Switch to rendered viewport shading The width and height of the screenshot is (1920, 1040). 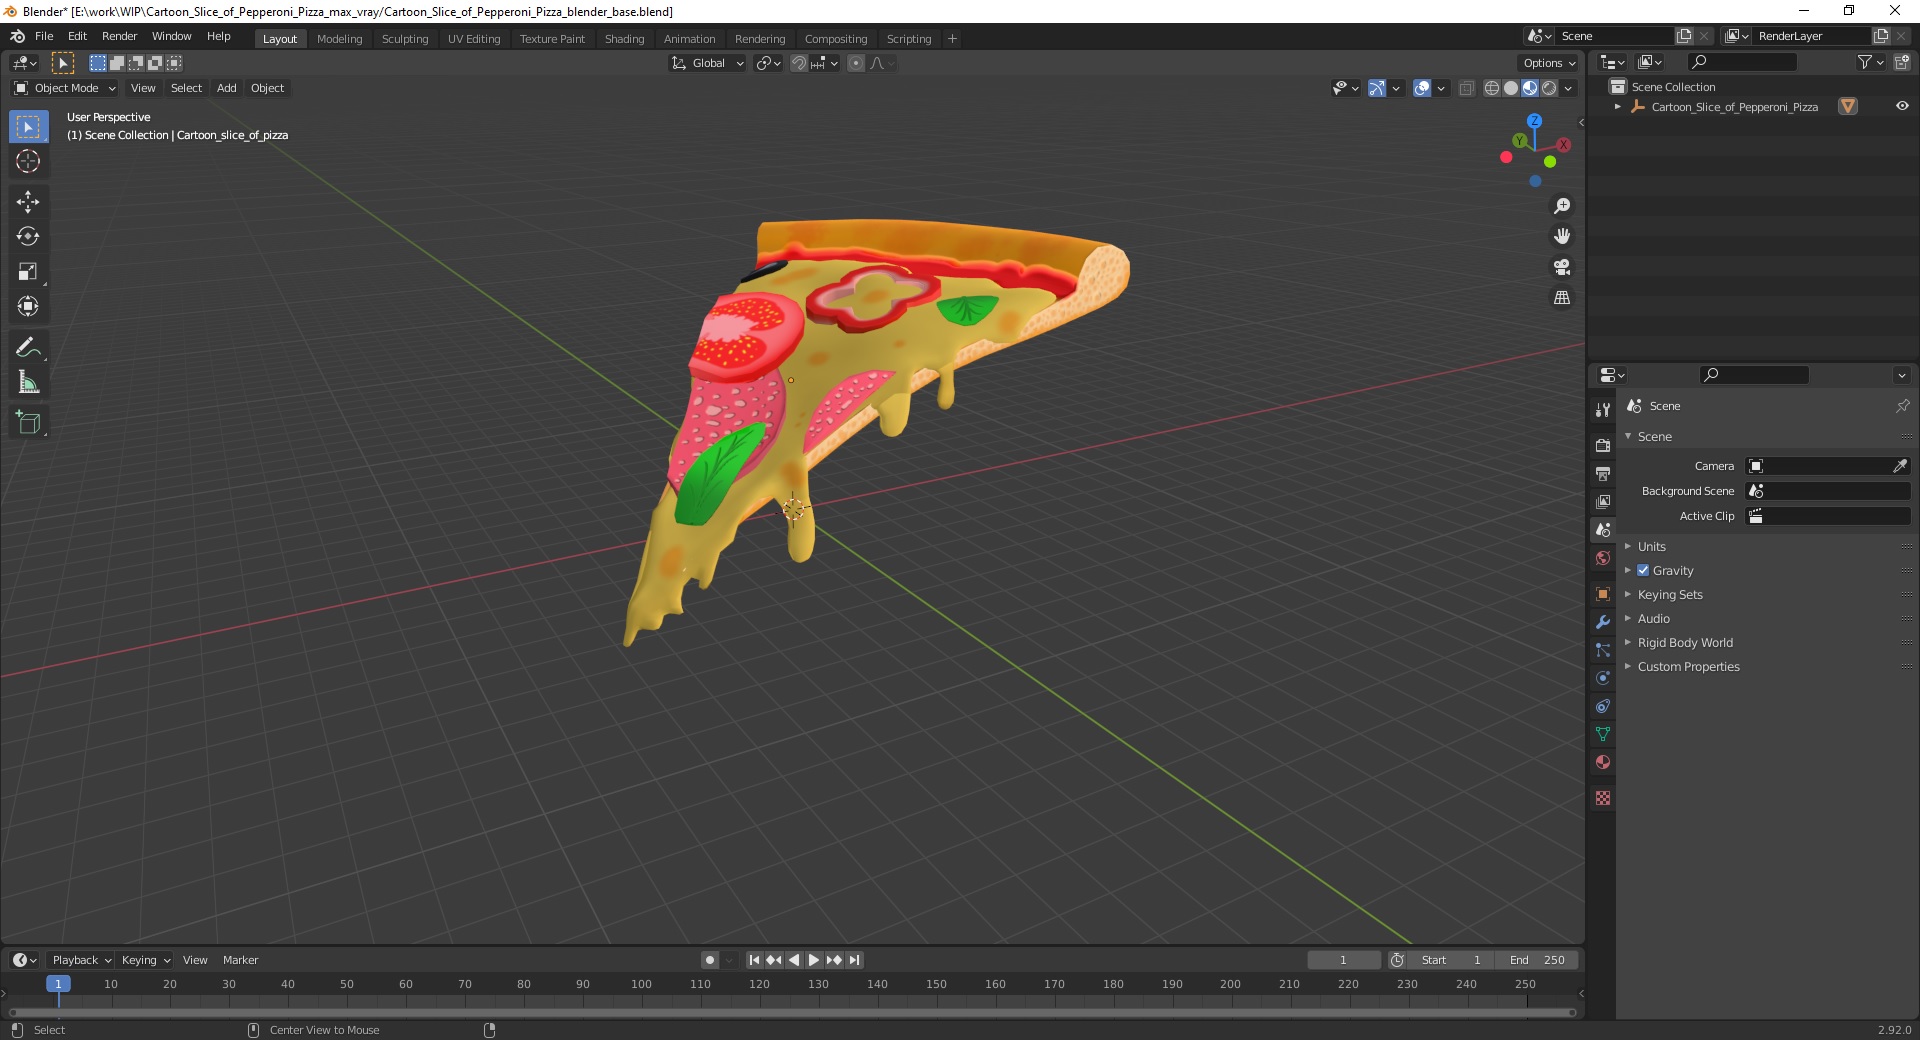point(1549,88)
